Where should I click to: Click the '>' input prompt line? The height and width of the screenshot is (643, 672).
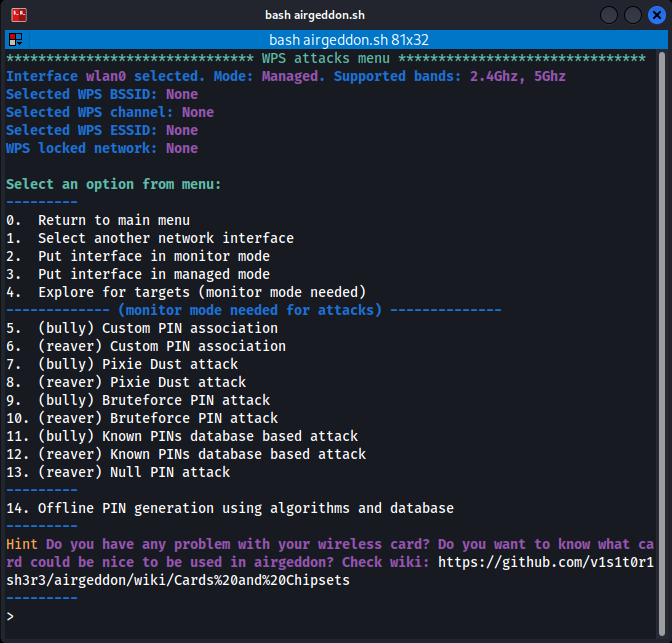pos(10,616)
